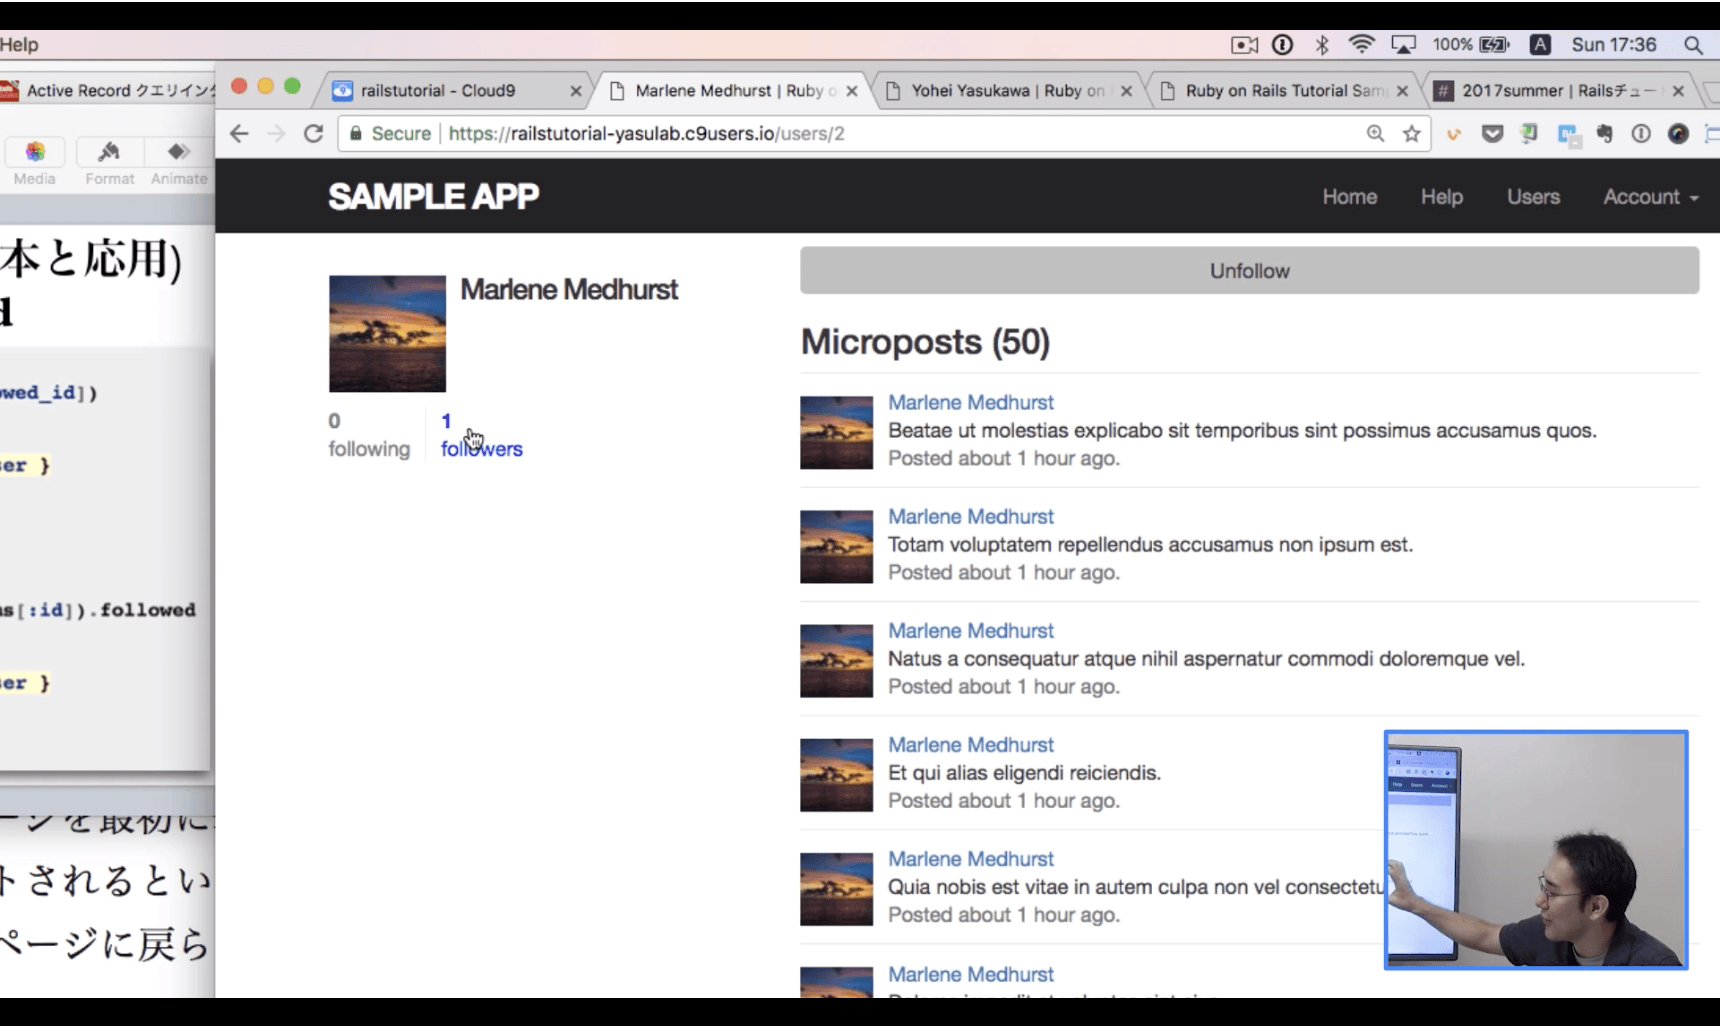
Task: Open Spotlight search in macOS menu bar
Action: [x=1693, y=45]
